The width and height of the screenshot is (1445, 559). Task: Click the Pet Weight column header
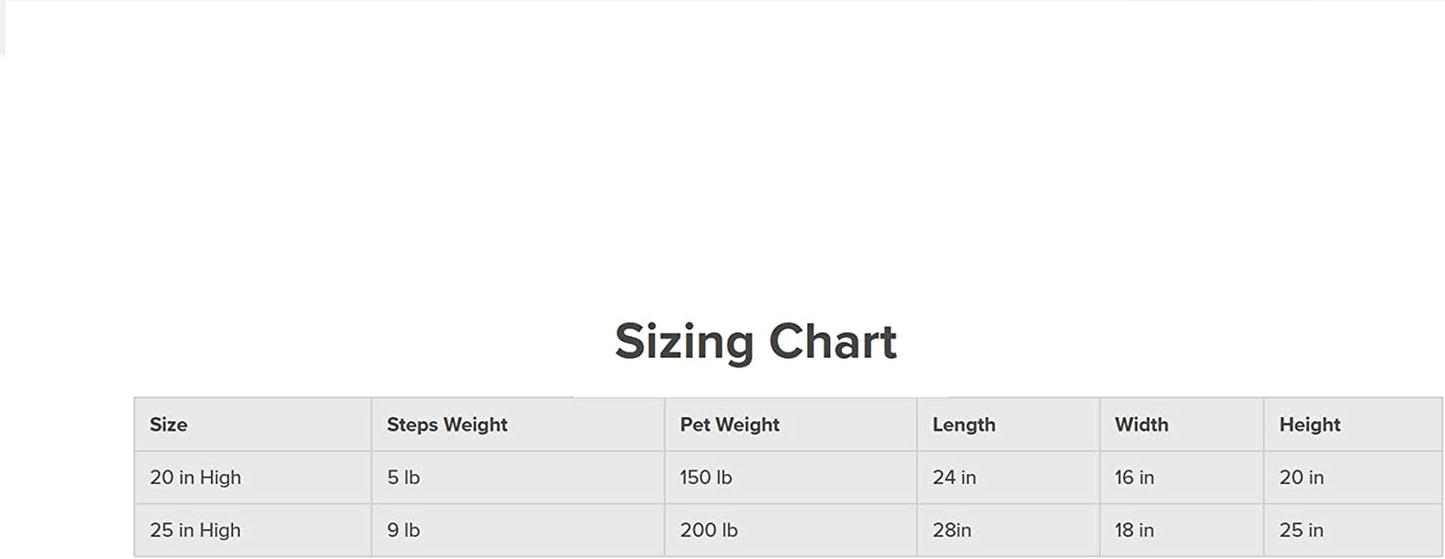pos(729,424)
